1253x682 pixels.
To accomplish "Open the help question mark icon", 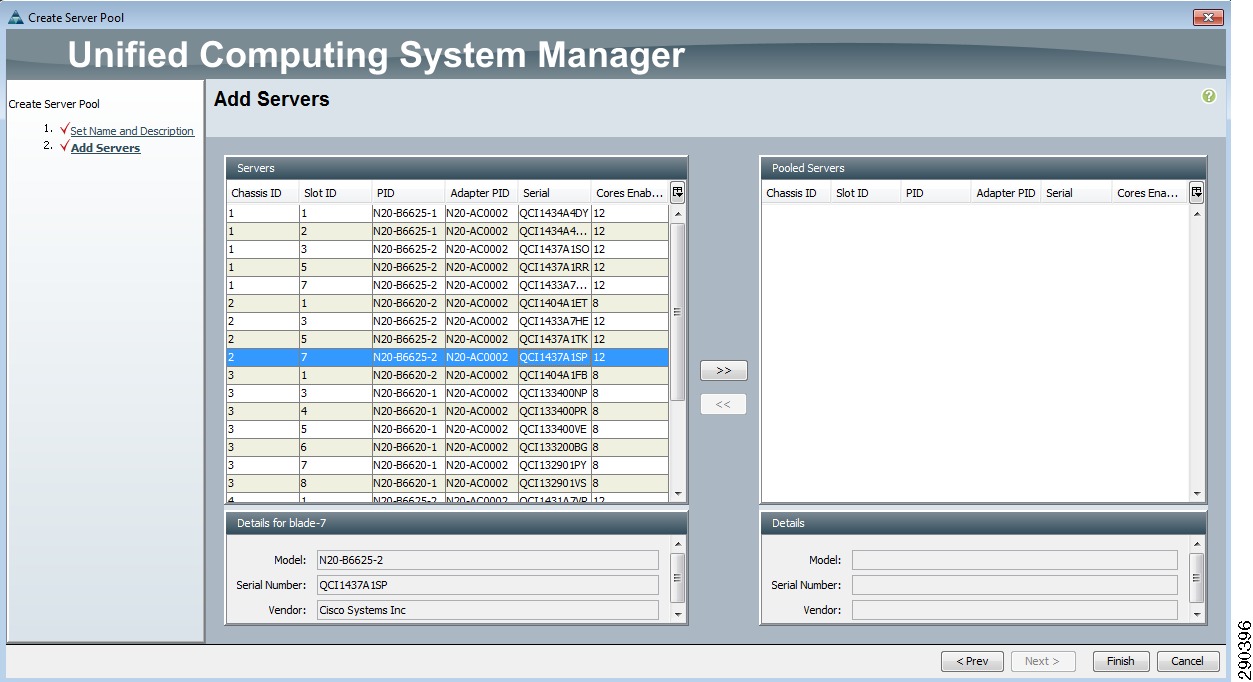I will 1209,96.
